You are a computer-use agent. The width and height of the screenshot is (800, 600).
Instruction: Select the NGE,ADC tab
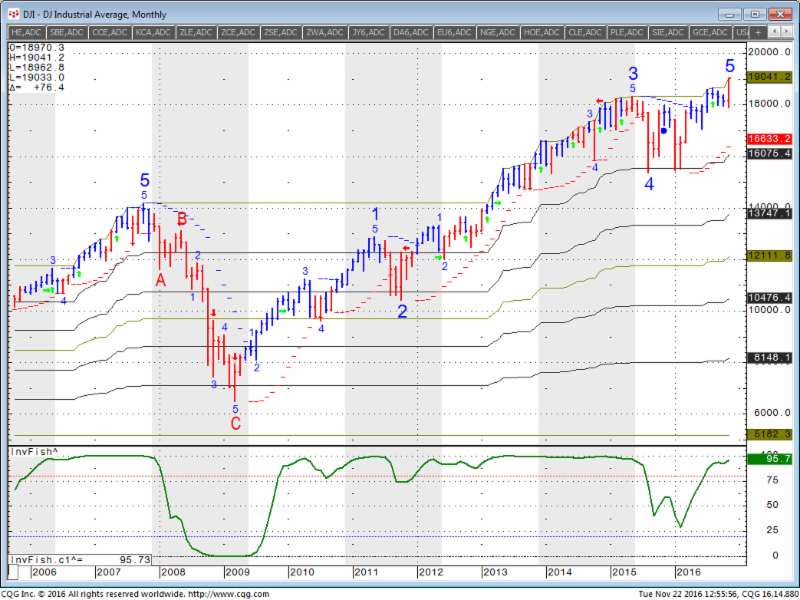(497, 32)
